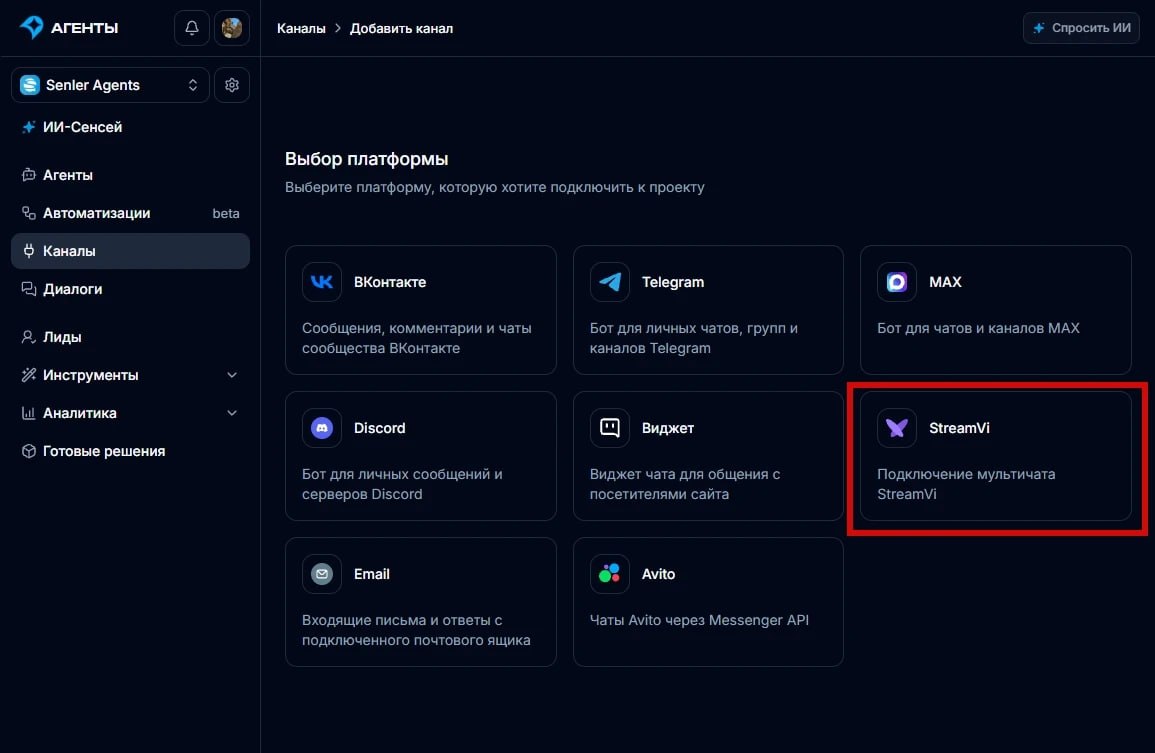
Task: Click the Инструменты wand icon
Action: (x=29, y=375)
